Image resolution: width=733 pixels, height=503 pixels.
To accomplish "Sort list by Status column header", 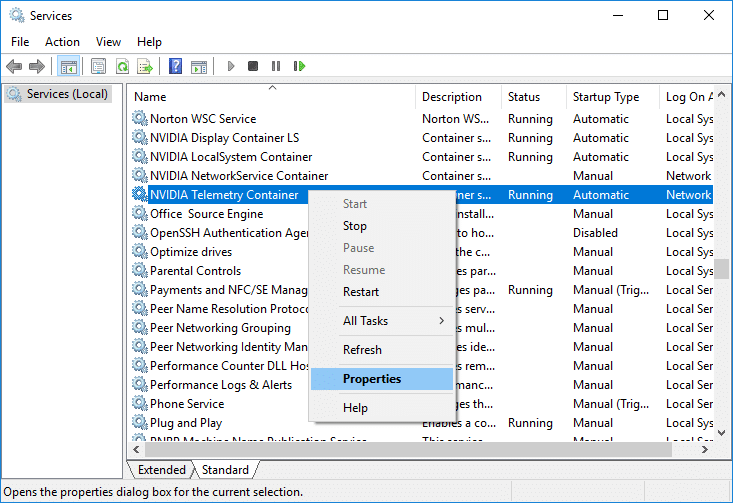I will click(x=524, y=97).
